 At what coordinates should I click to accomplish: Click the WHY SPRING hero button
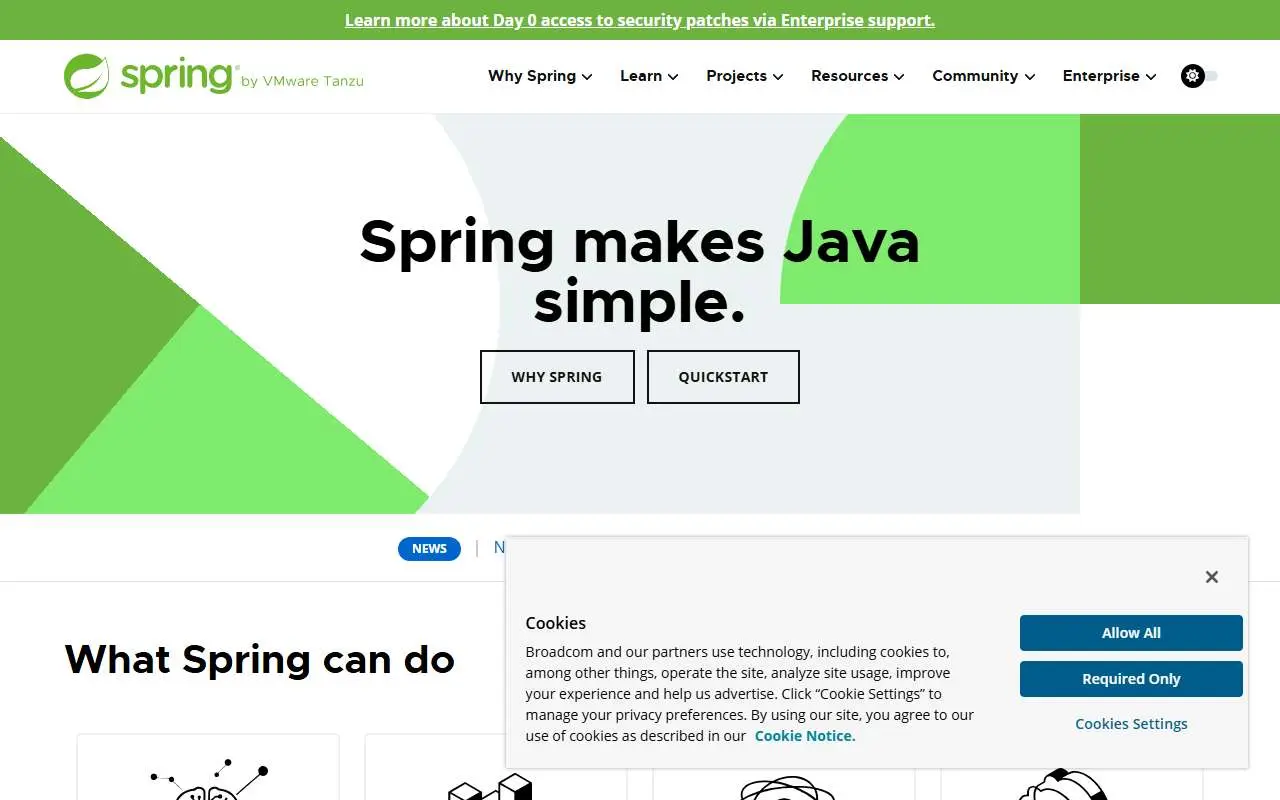pyautogui.click(x=557, y=377)
